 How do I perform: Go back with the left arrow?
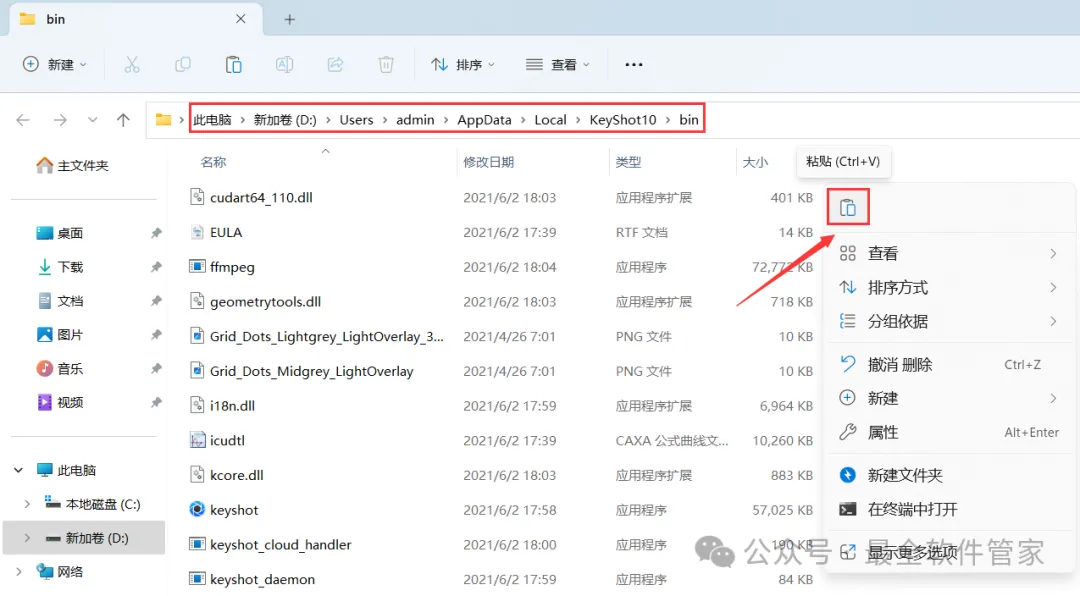(x=23, y=120)
